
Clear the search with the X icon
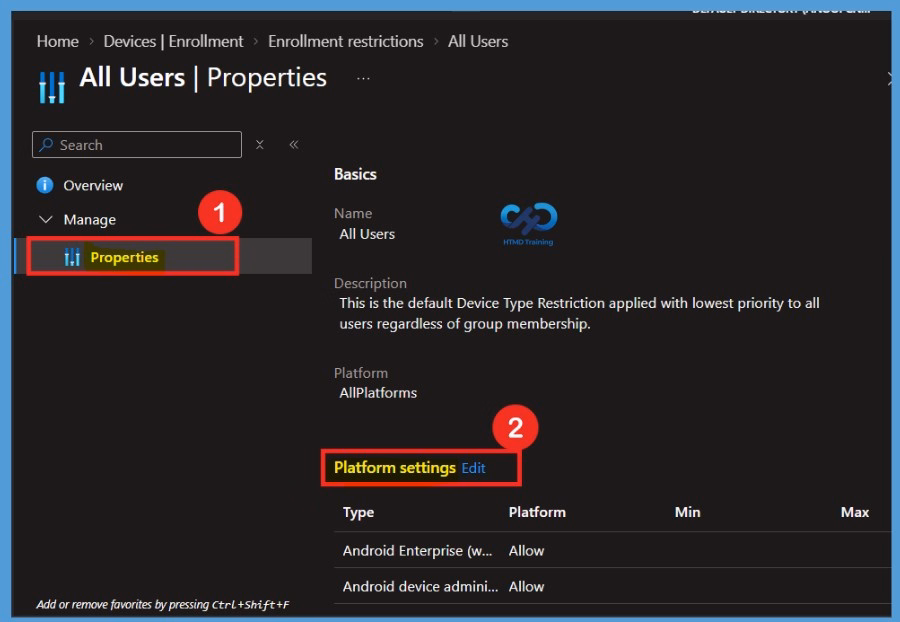259,145
